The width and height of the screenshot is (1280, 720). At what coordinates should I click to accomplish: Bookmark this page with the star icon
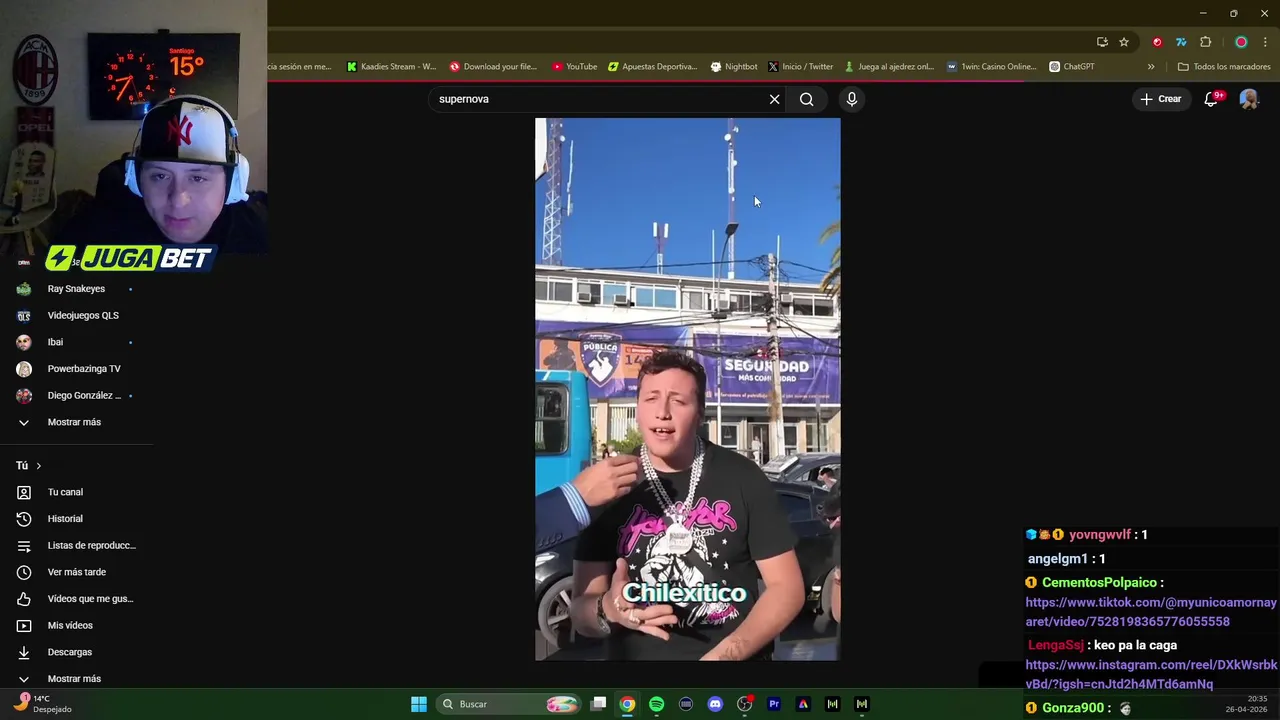point(1124,42)
